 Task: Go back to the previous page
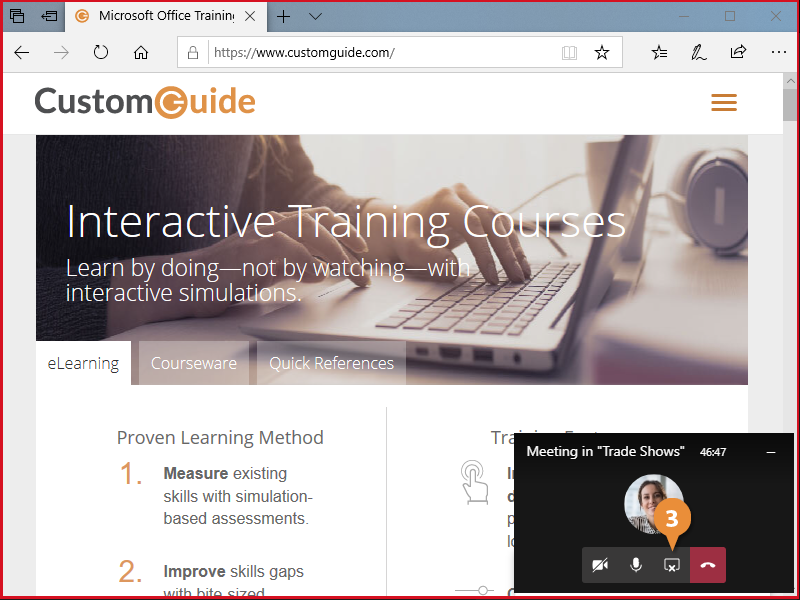pos(22,53)
